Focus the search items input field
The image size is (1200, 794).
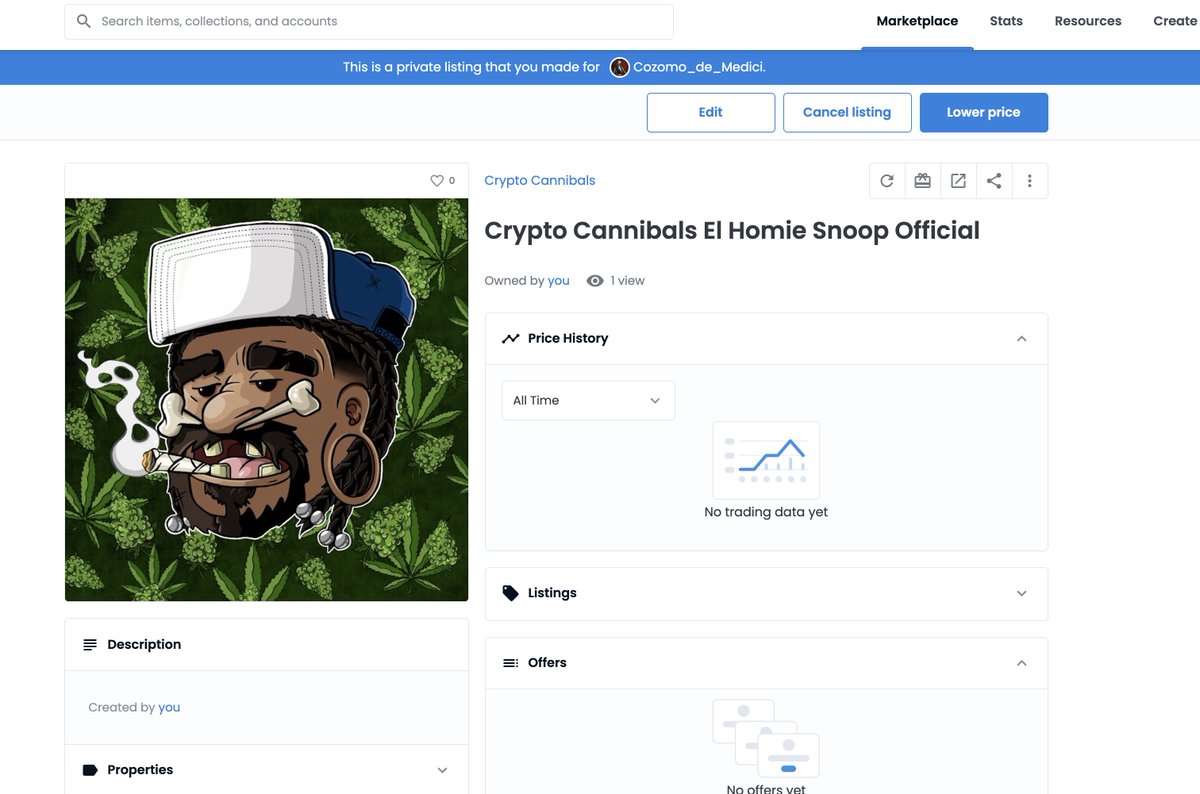click(x=369, y=21)
